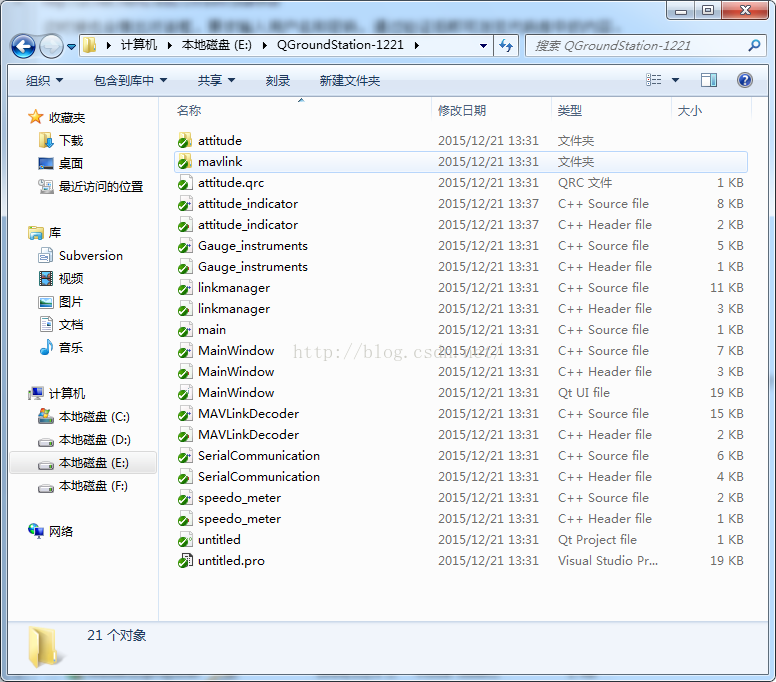Click 新建文件夹 button
Image resolution: width=776 pixels, height=682 pixels.
click(350, 80)
